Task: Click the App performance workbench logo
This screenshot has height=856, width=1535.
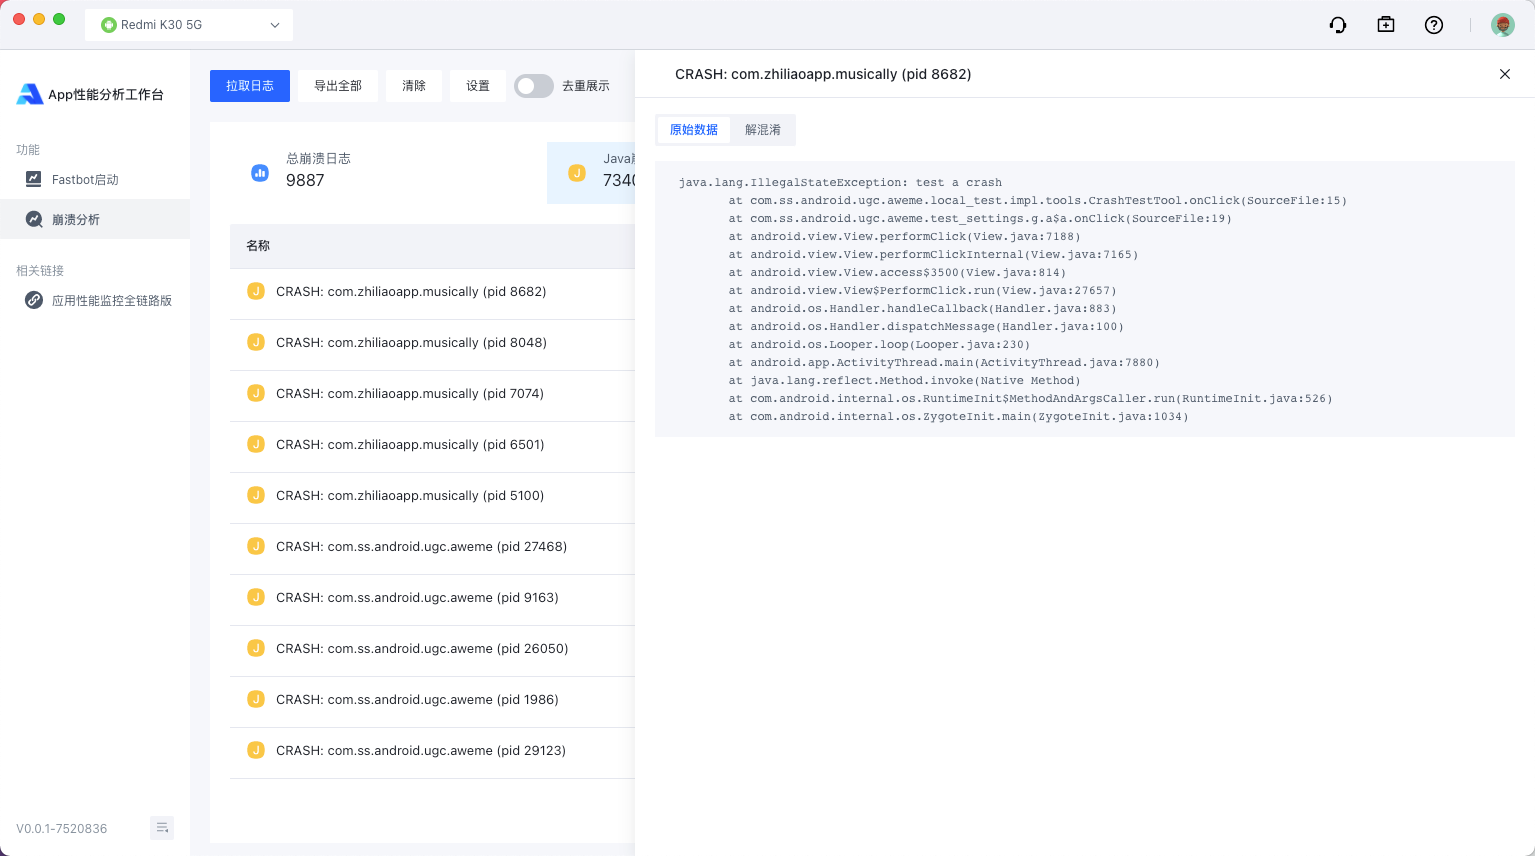Action: tap(30, 94)
